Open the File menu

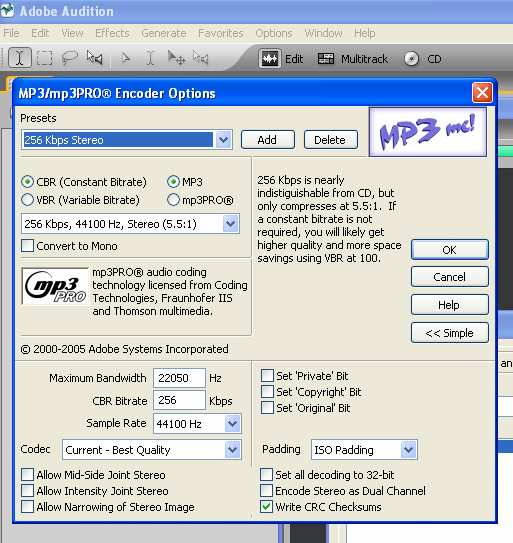(x=11, y=33)
